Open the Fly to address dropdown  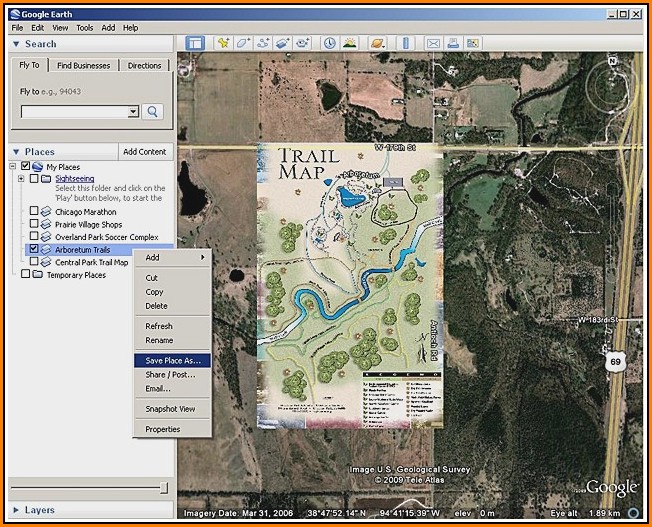(133, 112)
